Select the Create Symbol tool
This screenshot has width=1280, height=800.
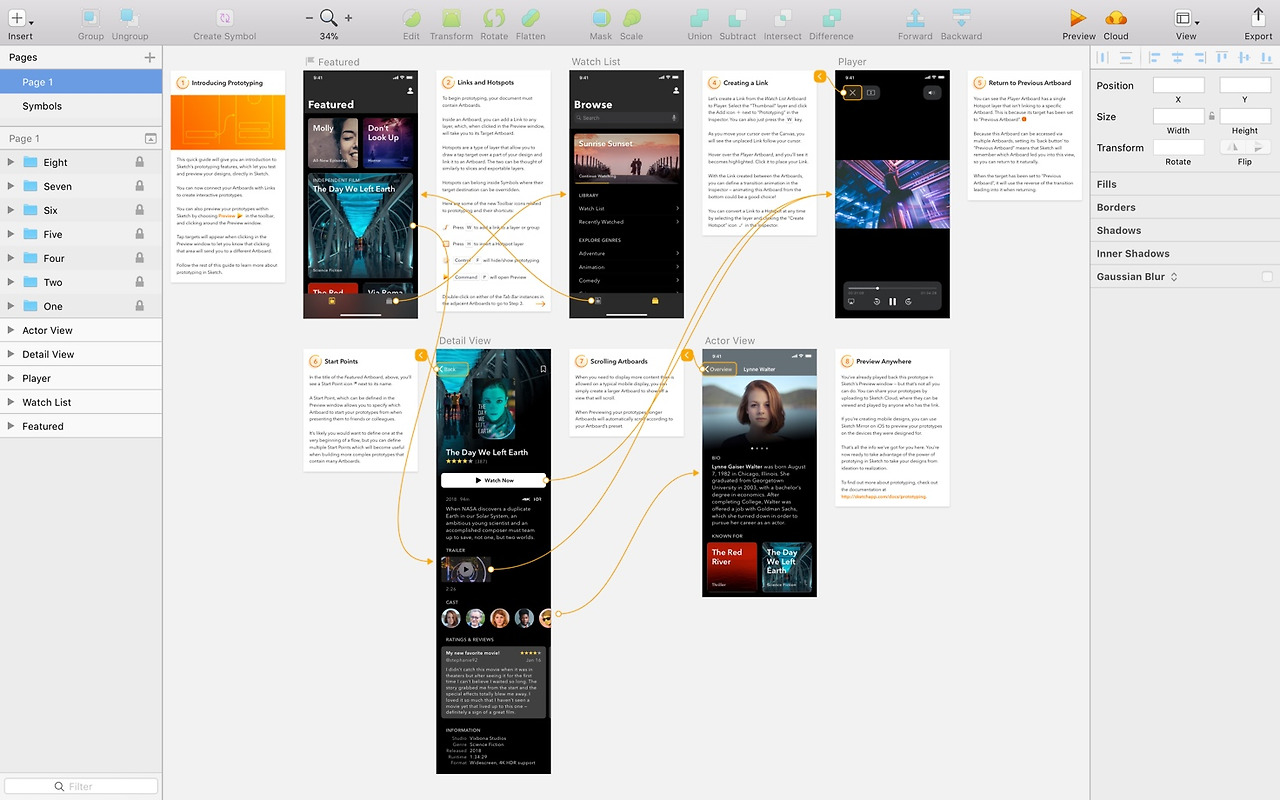[x=222, y=22]
